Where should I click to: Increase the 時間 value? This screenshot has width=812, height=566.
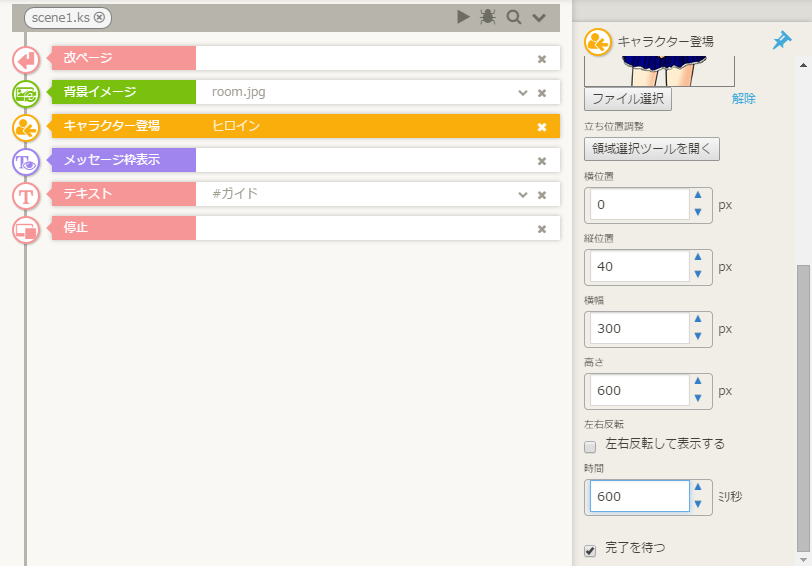point(698,487)
